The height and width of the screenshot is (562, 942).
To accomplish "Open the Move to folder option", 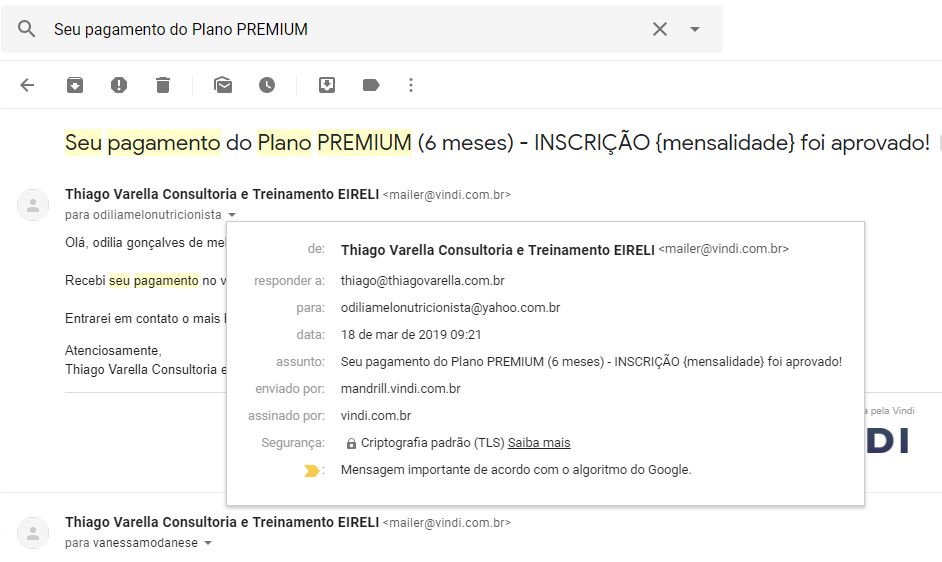I will pos(327,85).
